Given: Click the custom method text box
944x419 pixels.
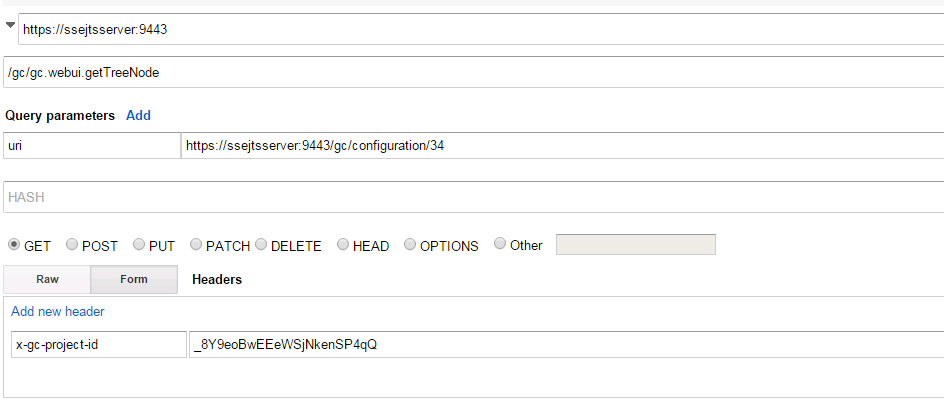Looking at the screenshot, I should click(x=635, y=245).
